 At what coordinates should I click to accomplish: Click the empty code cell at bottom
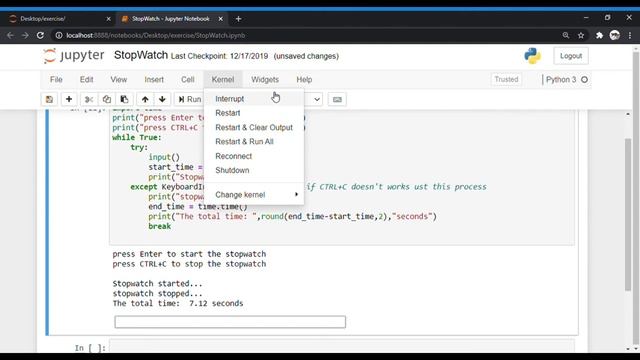click(342, 347)
